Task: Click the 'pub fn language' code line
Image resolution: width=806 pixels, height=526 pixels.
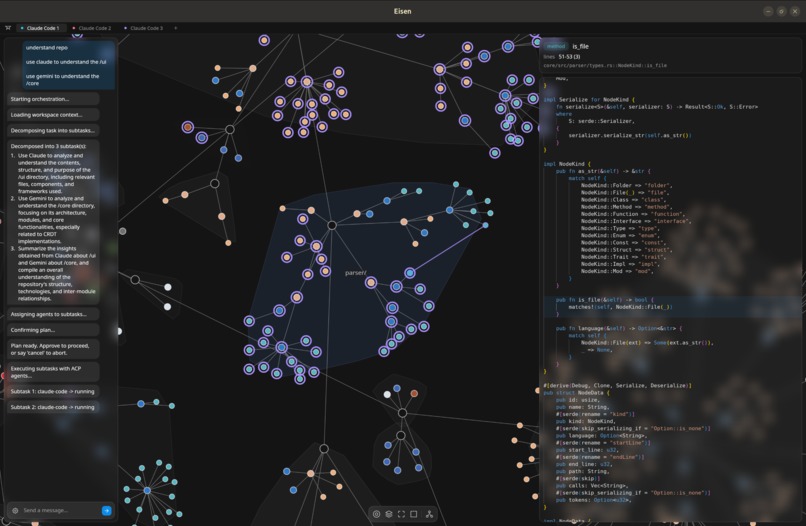Action: (x=617, y=329)
